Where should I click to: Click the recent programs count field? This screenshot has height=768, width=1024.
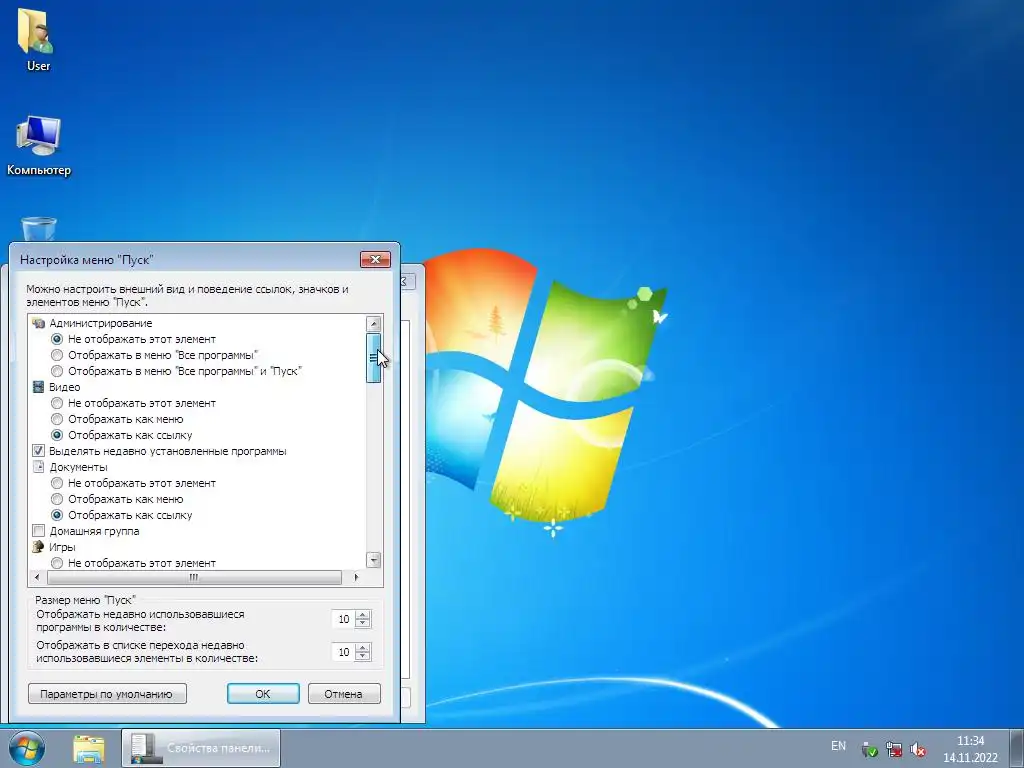click(344, 619)
